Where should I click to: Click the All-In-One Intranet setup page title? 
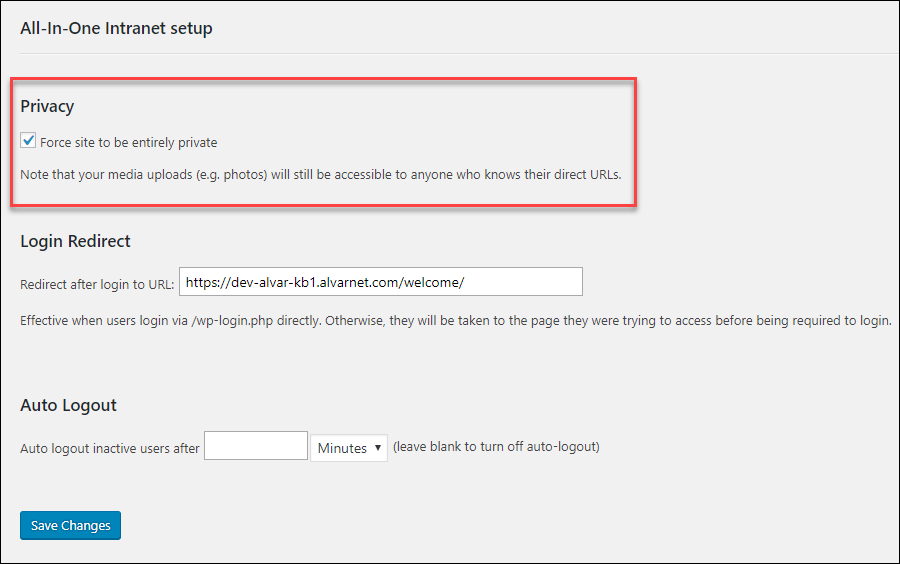coord(117,28)
